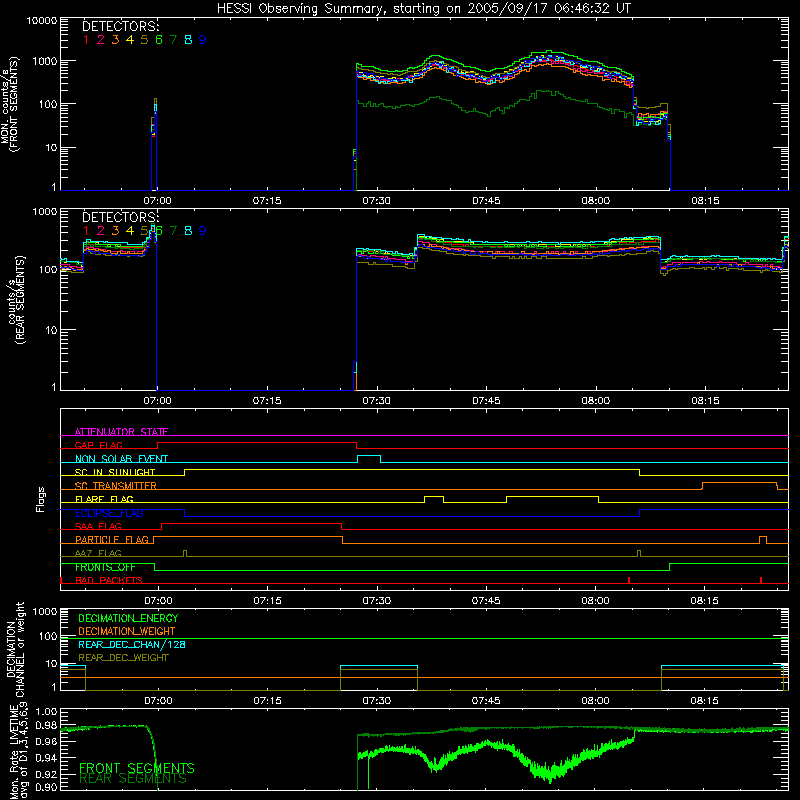The height and width of the screenshot is (800, 800).
Task: Select yellow detector 4 in front segments legend
Action: [x=130, y=40]
